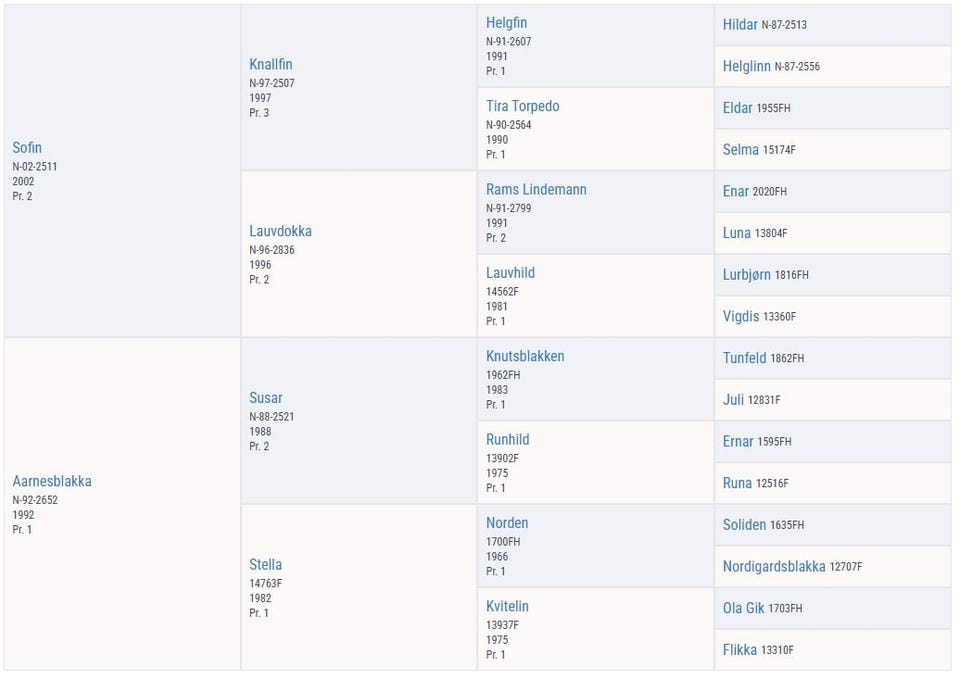Click the Knutsblakken name link
960x679 pixels.
click(525, 356)
